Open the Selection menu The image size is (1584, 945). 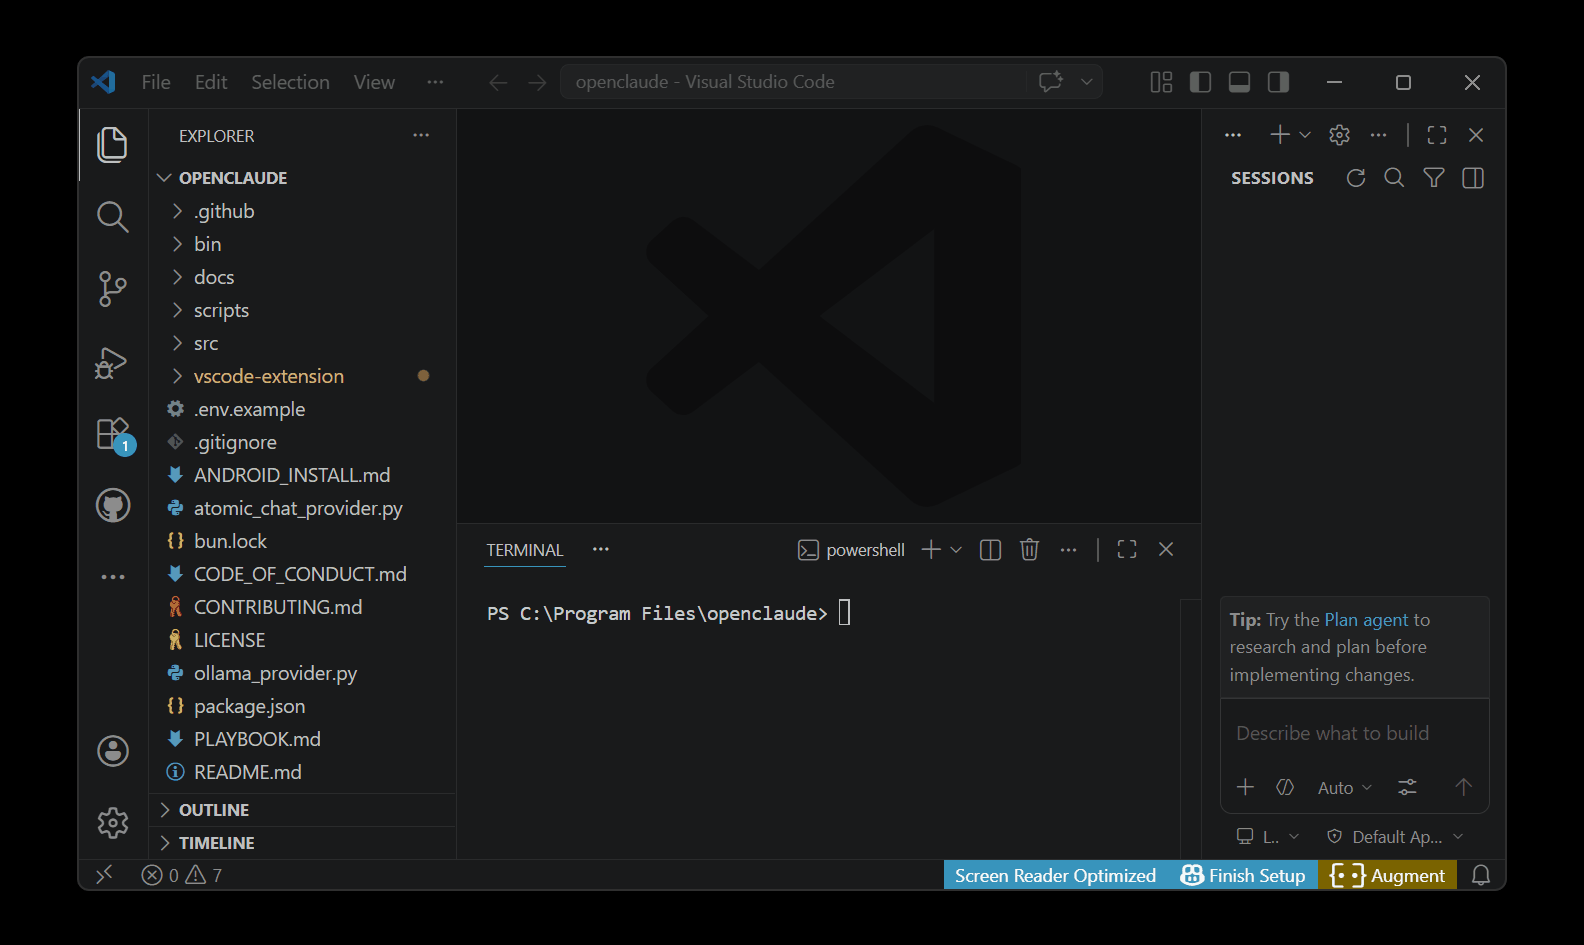(x=290, y=82)
